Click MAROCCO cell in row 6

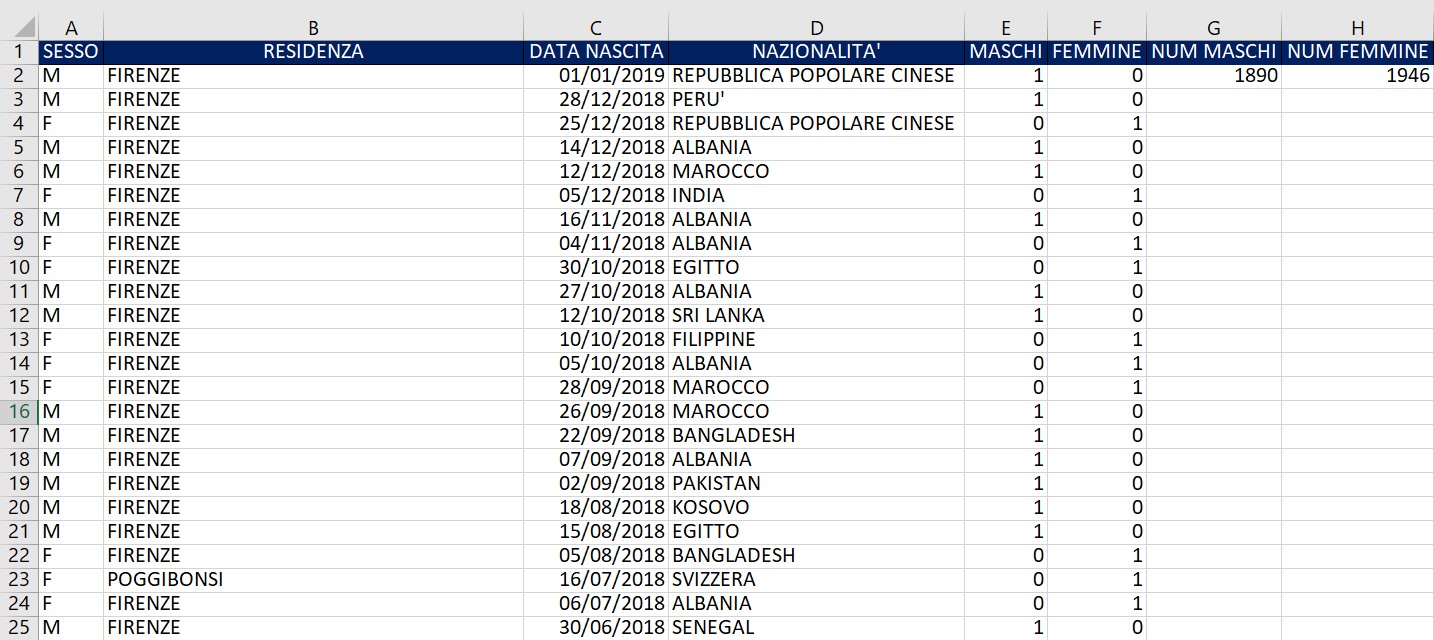tap(816, 171)
